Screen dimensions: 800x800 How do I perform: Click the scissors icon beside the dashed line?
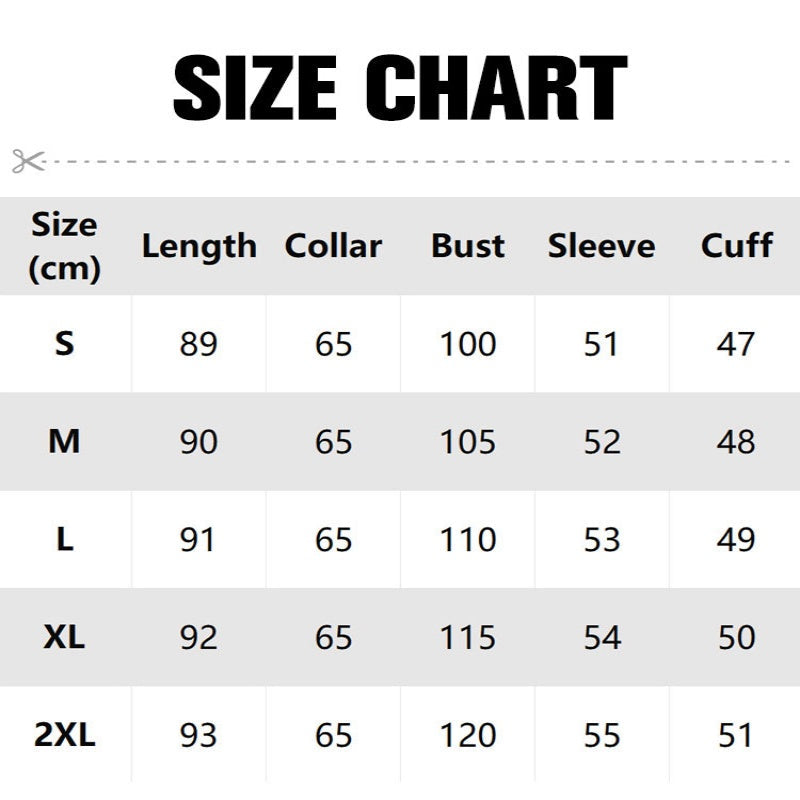tap(28, 160)
